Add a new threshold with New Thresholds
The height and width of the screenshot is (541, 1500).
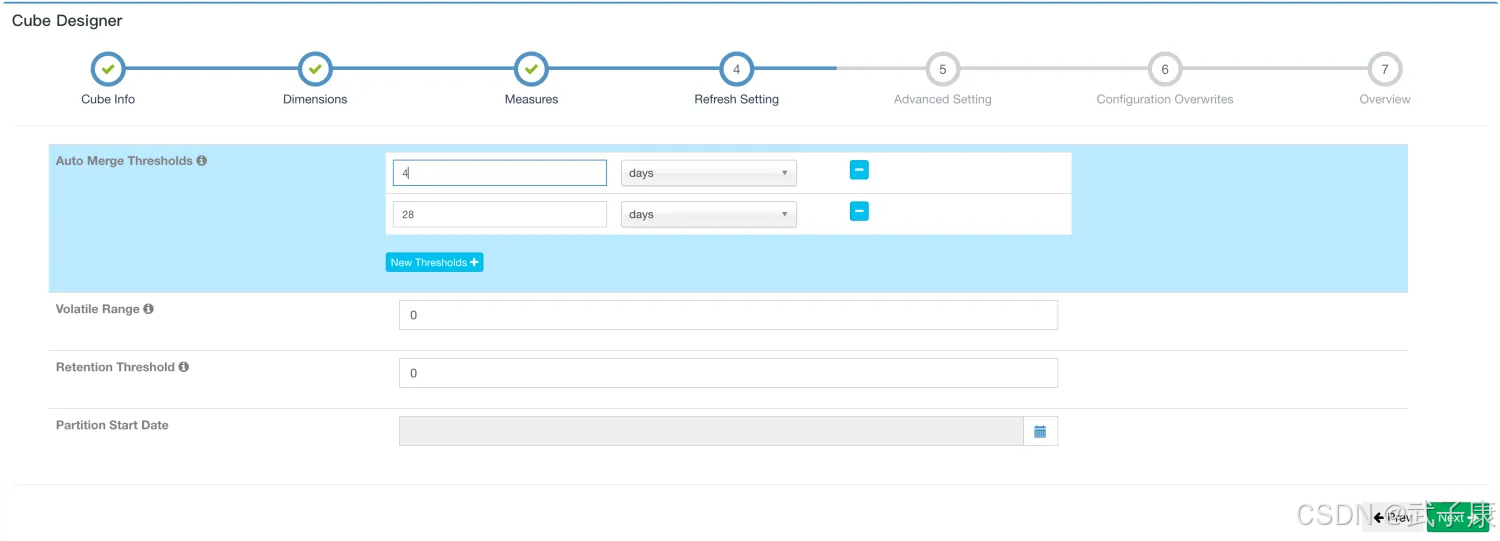tap(434, 262)
